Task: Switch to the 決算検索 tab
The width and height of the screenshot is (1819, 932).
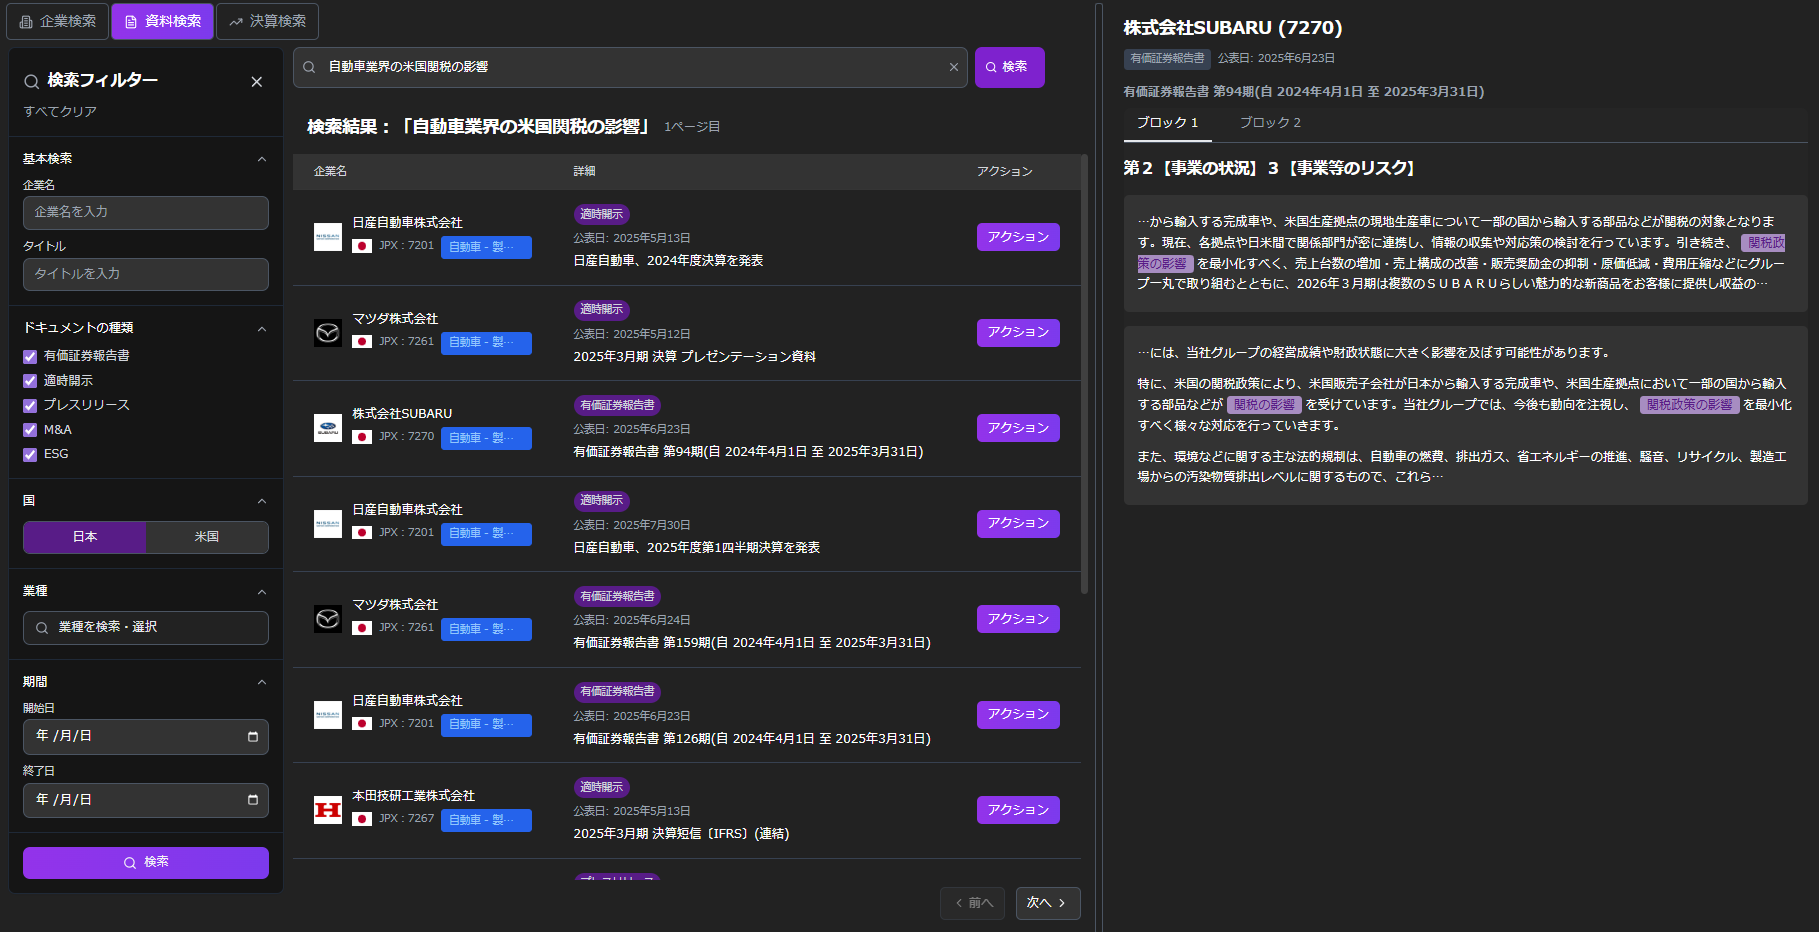Action: (267, 21)
